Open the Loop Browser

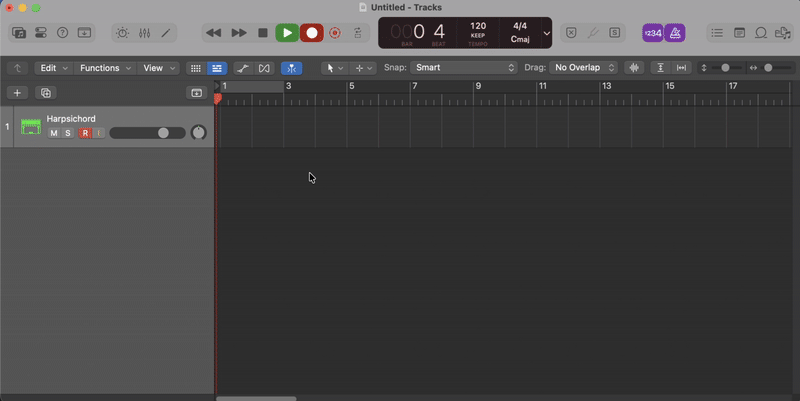click(x=761, y=33)
